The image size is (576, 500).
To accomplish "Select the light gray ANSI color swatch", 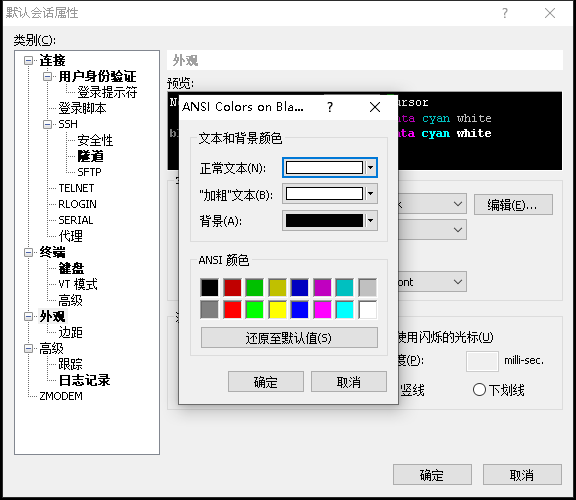I will 367,287.
